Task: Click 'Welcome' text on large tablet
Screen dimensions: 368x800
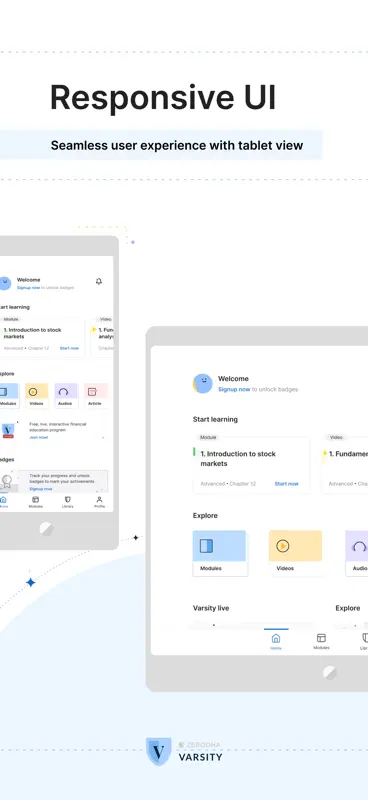Action: (233, 379)
